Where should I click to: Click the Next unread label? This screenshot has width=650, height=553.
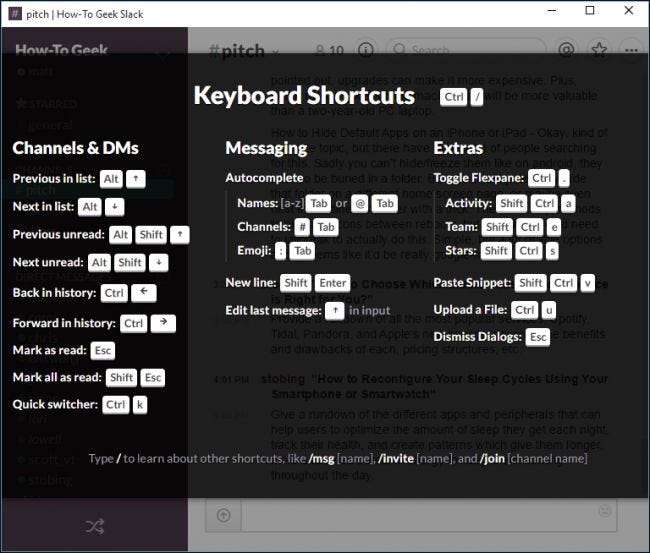click(x=48, y=262)
